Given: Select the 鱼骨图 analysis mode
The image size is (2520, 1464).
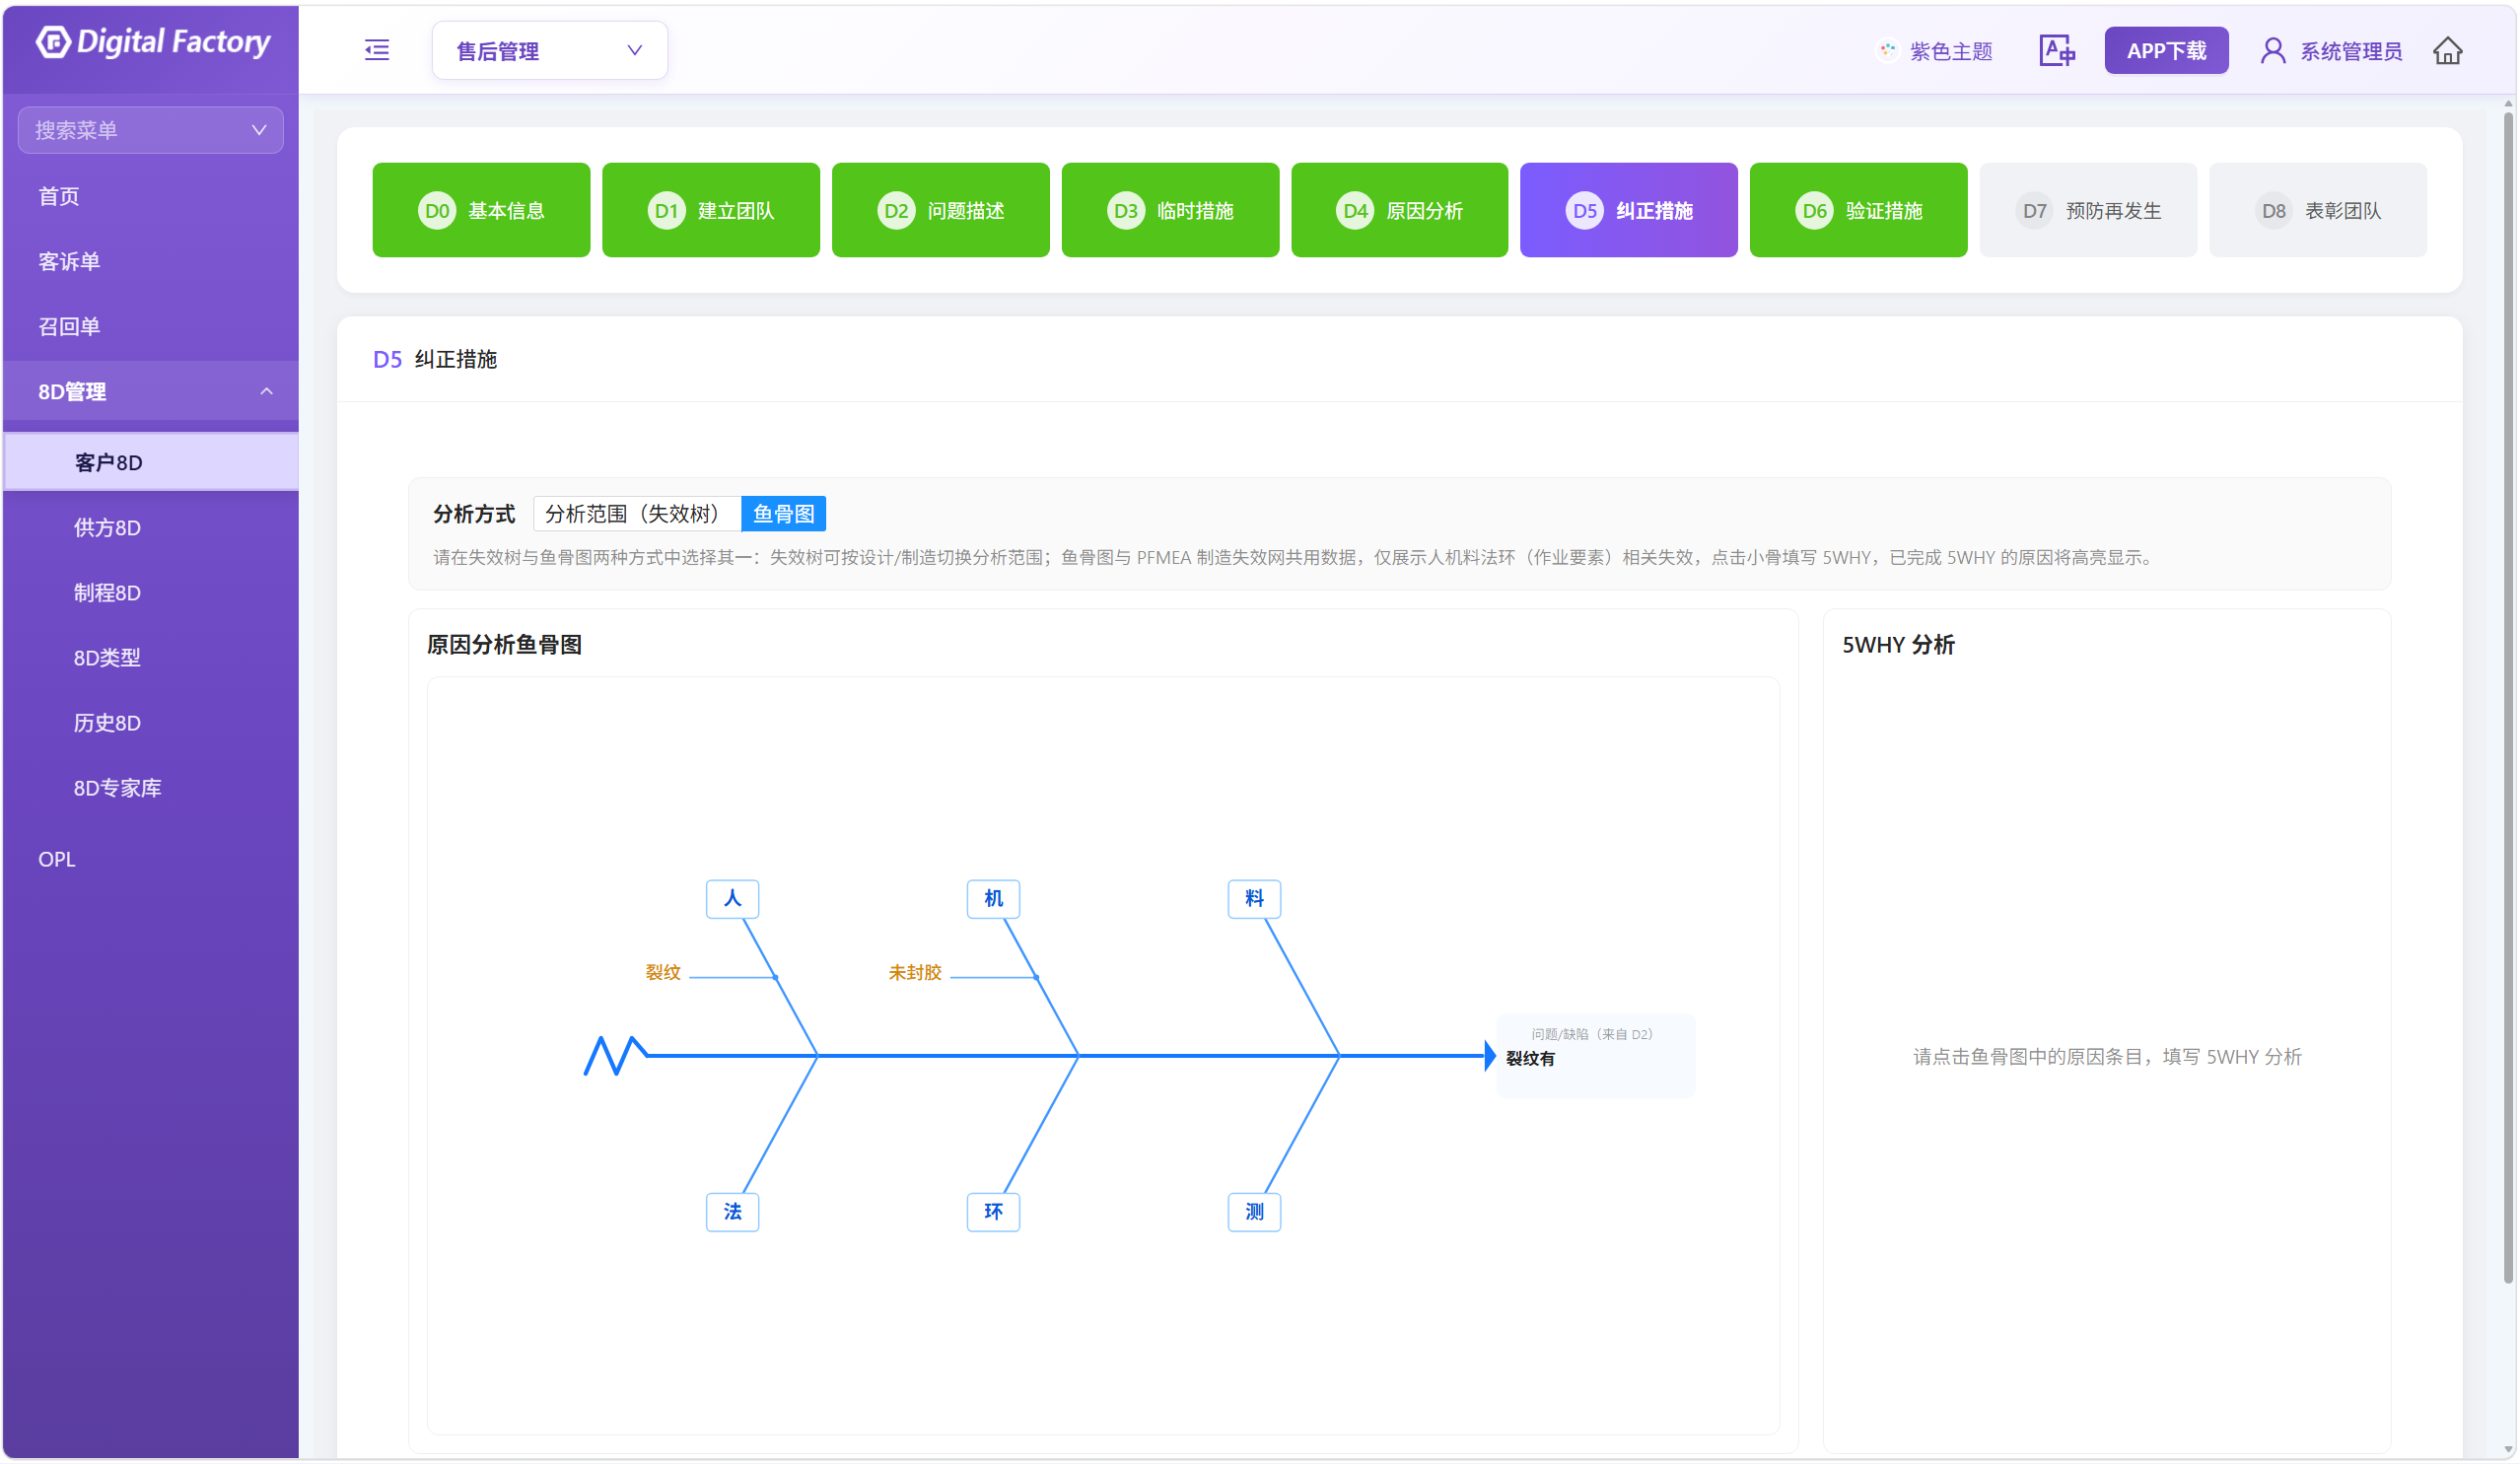Looking at the screenshot, I should (783, 513).
